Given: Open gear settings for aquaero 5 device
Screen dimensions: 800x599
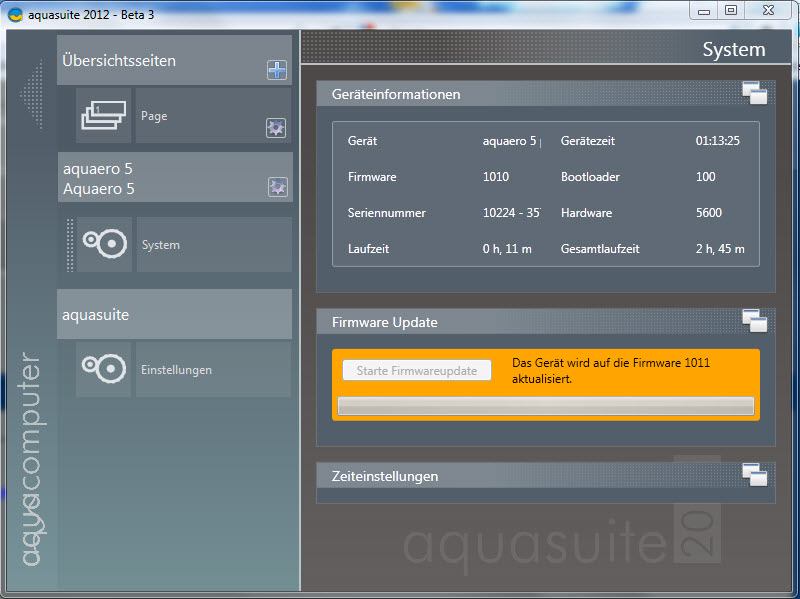Looking at the screenshot, I should (x=278, y=187).
